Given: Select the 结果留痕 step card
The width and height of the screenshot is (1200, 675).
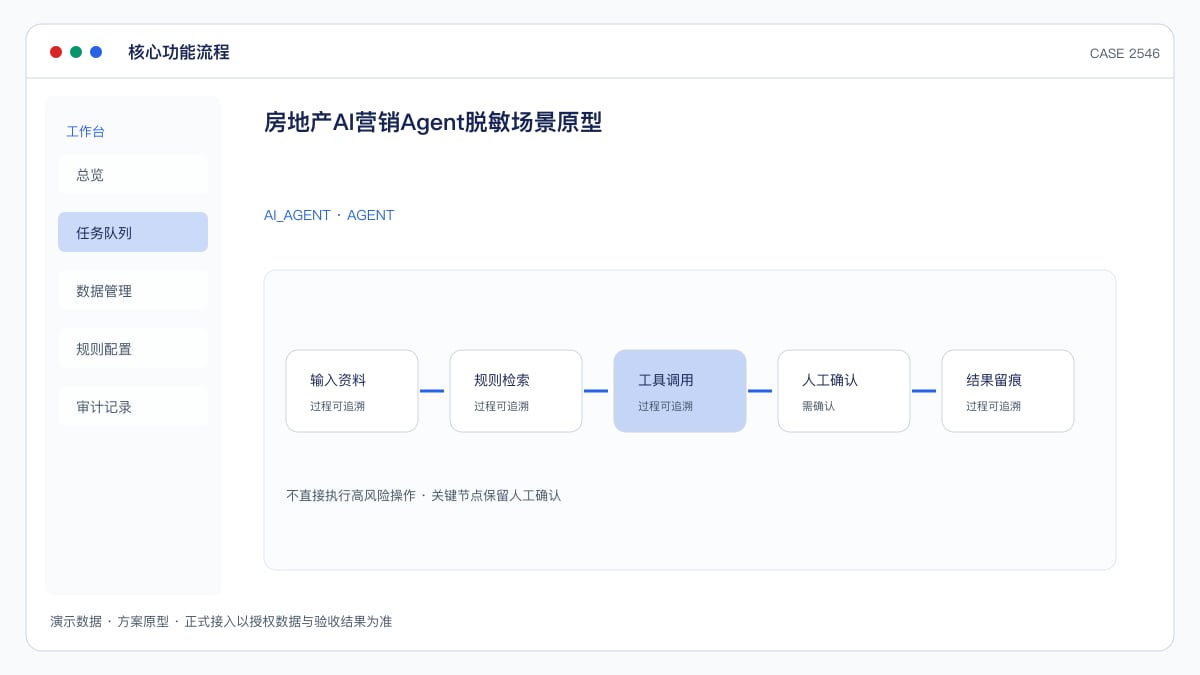Looking at the screenshot, I should click(1008, 391).
